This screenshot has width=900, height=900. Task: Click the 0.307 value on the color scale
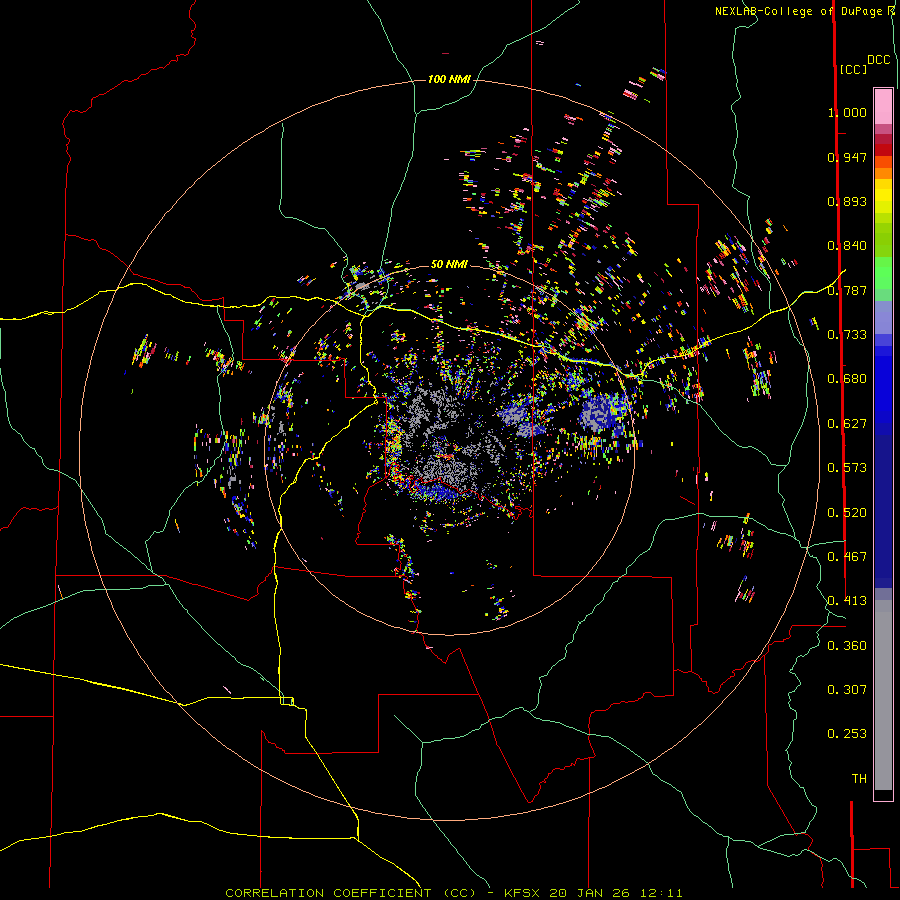847,690
